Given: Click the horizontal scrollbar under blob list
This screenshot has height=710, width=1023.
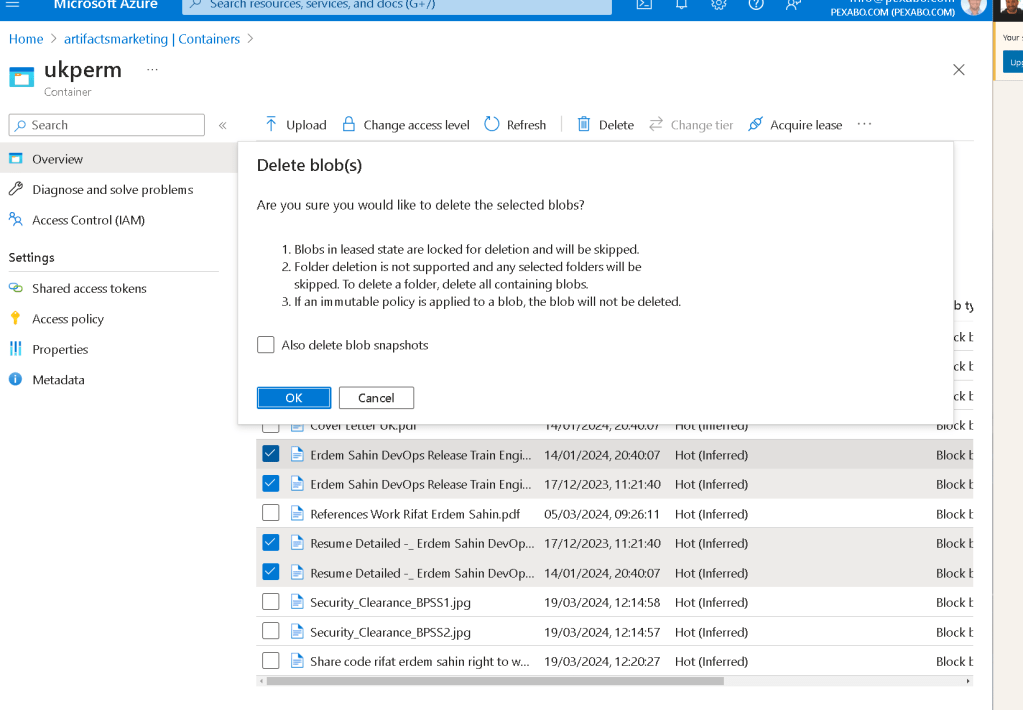Looking at the screenshot, I should [495, 681].
